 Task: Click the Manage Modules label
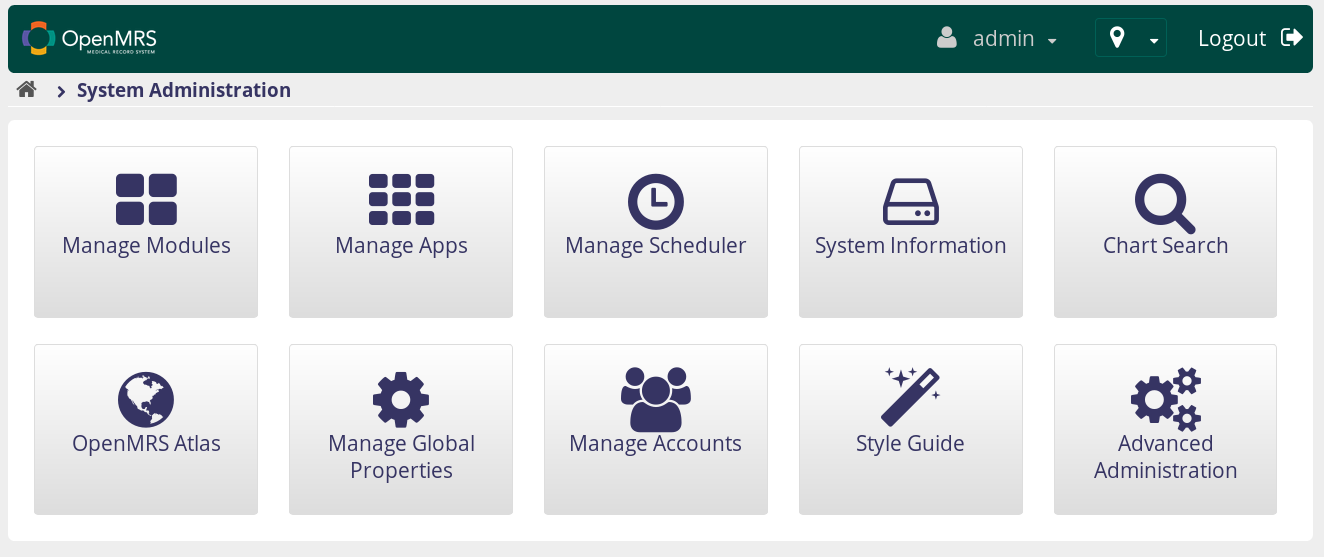146,245
